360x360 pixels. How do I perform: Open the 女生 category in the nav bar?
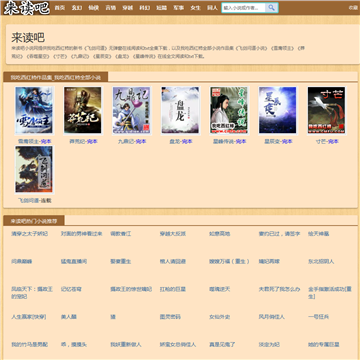[196, 8]
